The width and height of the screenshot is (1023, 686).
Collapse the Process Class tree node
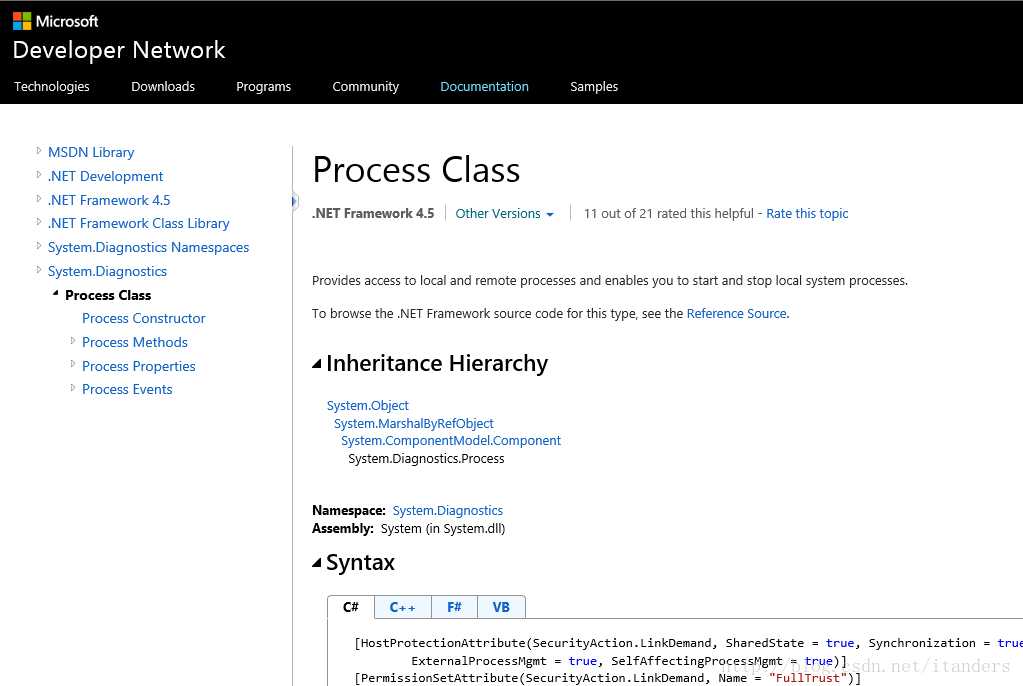(x=55, y=294)
